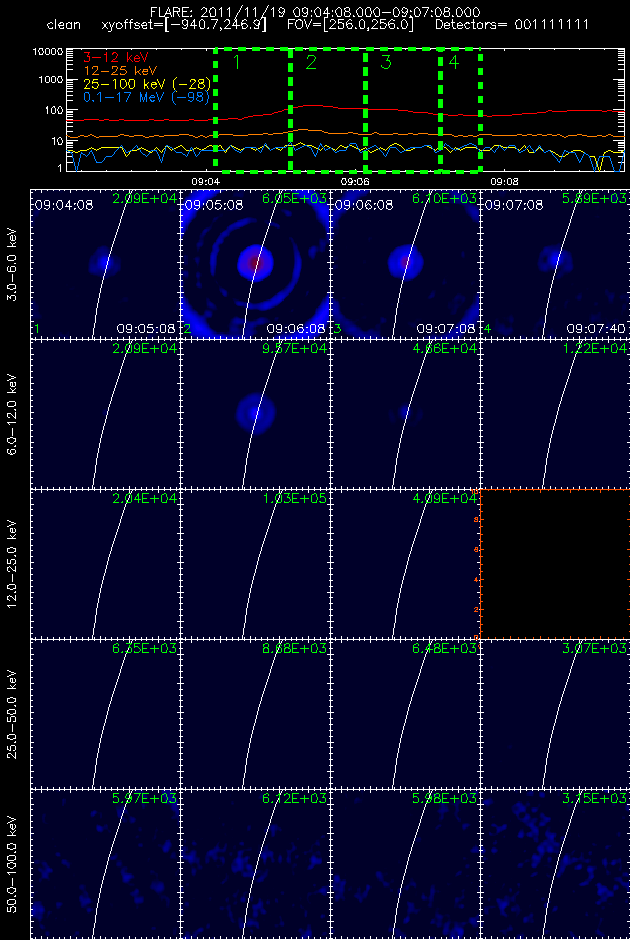Click the xyoffset=[-940.7,246.9] text
Viewport: 630px width, 940px height.
tap(184, 26)
